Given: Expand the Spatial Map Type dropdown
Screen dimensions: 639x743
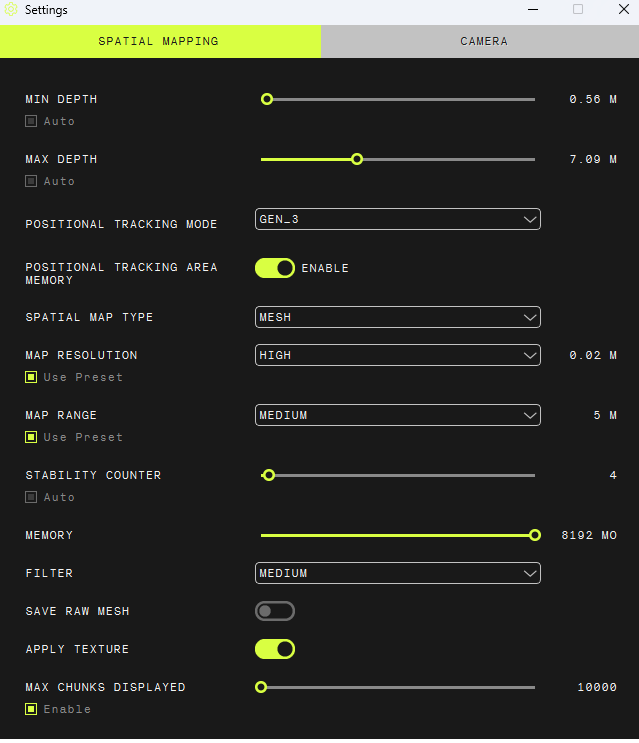Looking at the screenshot, I should pos(397,317).
